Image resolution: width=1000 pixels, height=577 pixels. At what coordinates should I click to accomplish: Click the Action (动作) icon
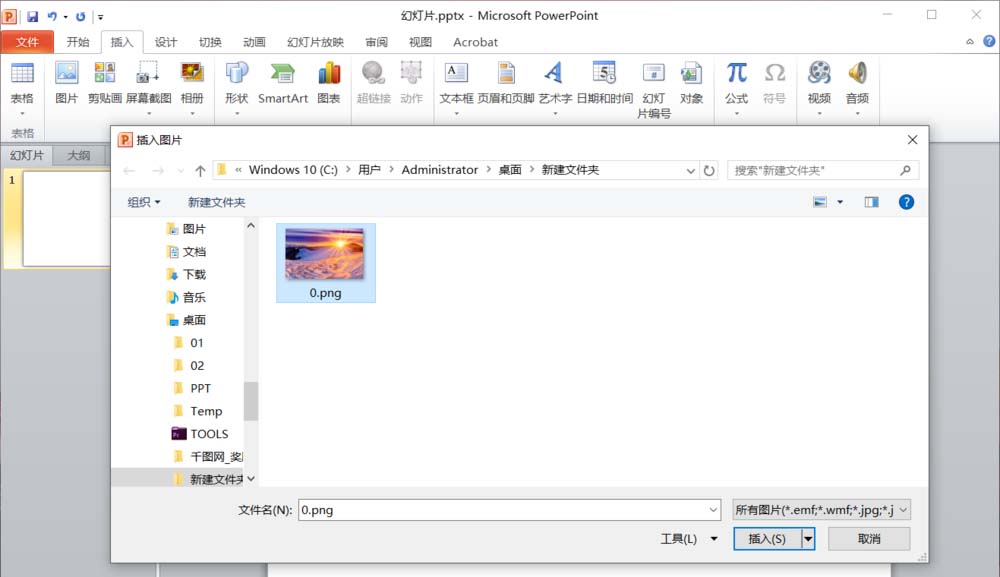pos(411,83)
